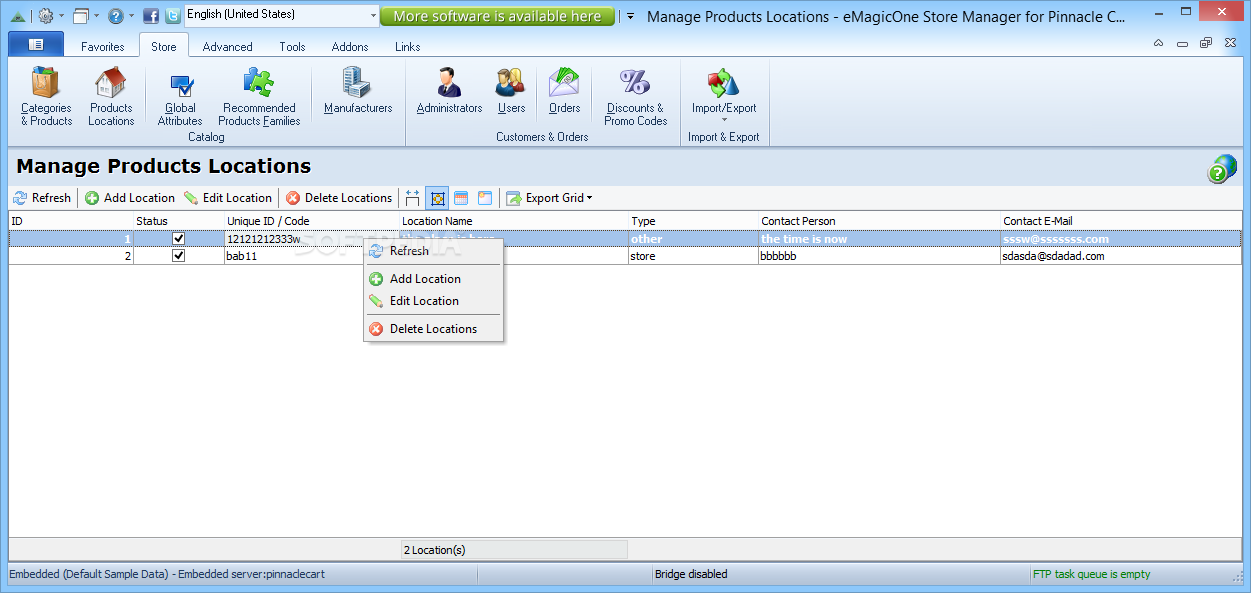Choose Add Location in the context menu

(433, 279)
